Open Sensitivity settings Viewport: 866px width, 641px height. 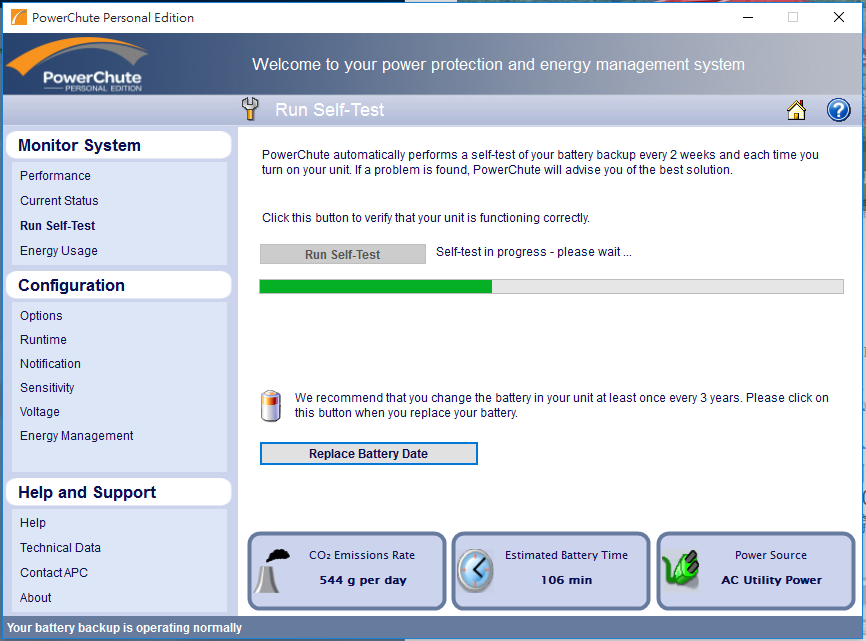click(47, 388)
